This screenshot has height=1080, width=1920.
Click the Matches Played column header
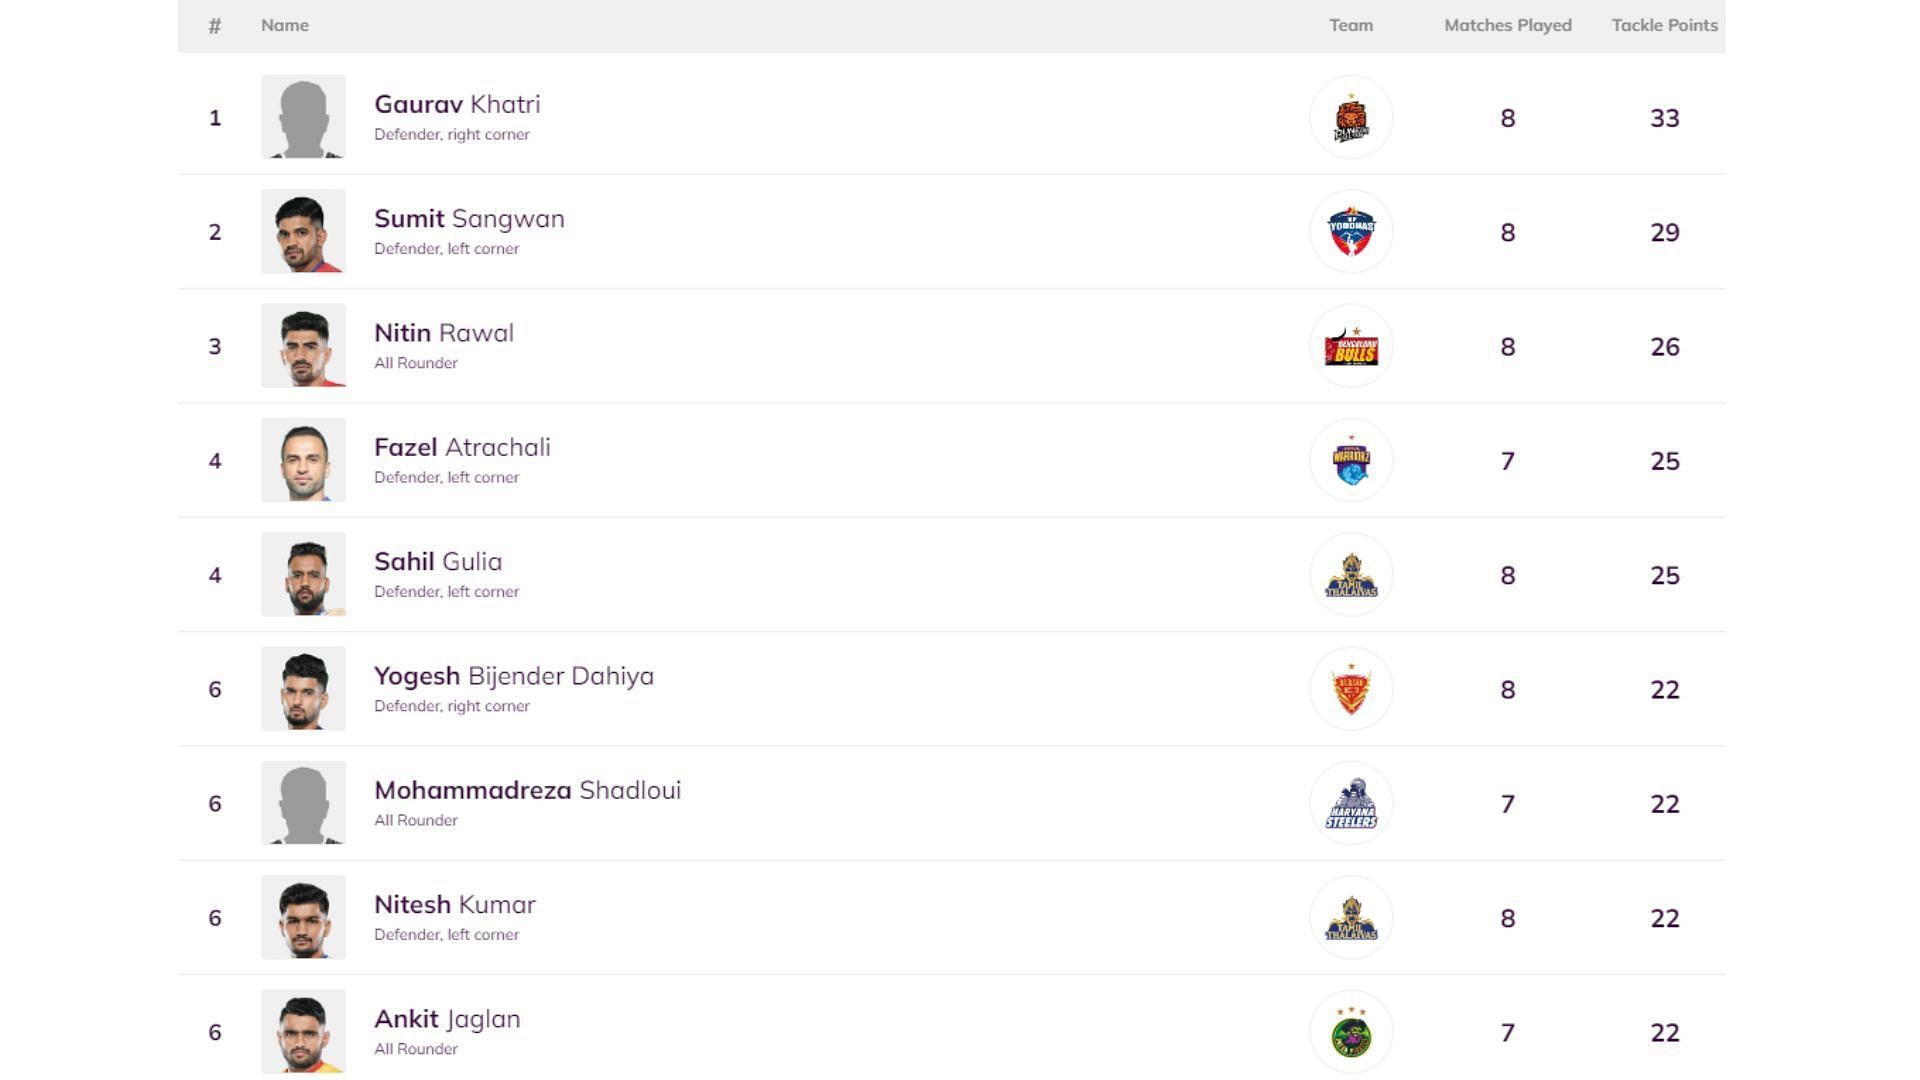(x=1507, y=26)
